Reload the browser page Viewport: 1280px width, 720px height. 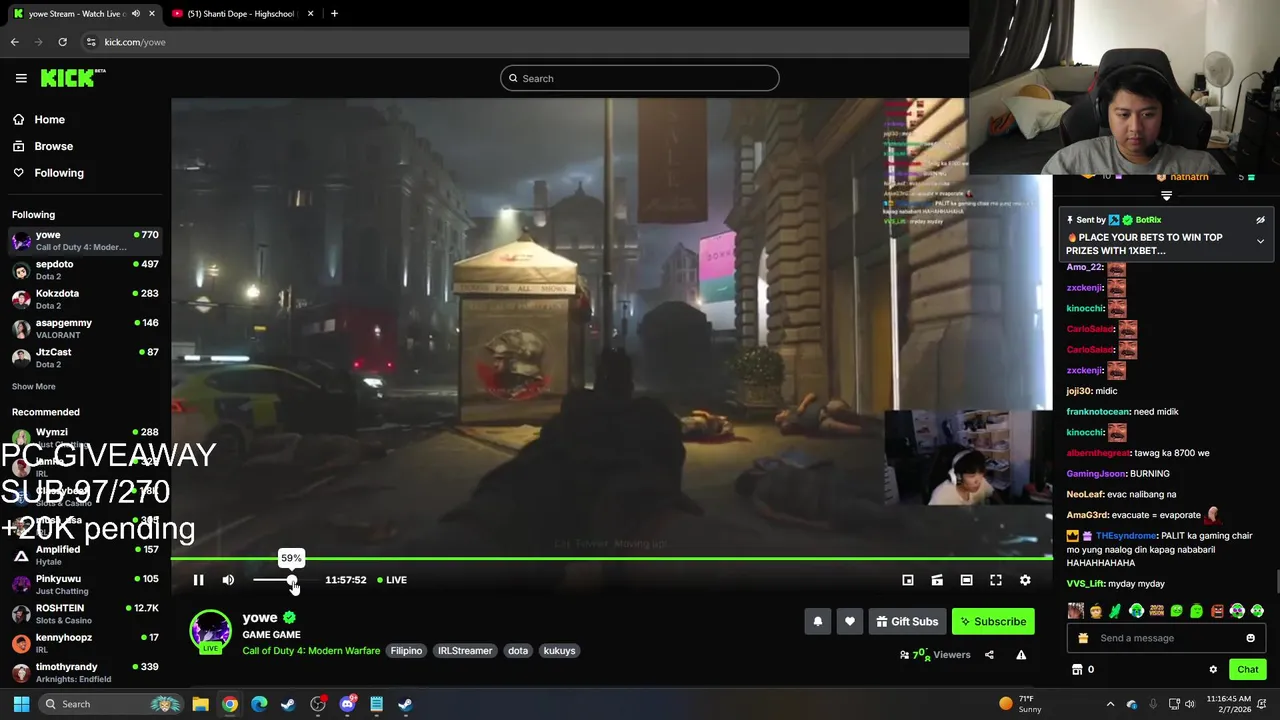click(62, 42)
